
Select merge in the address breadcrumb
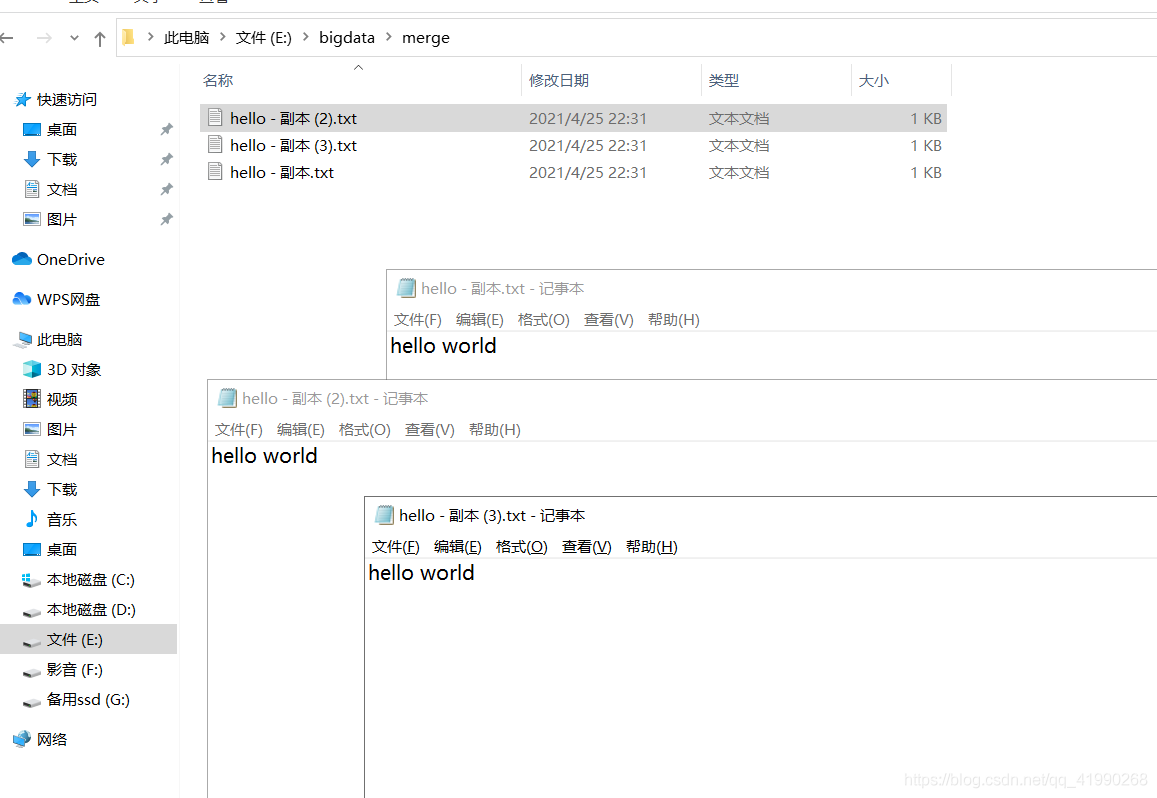click(426, 38)
